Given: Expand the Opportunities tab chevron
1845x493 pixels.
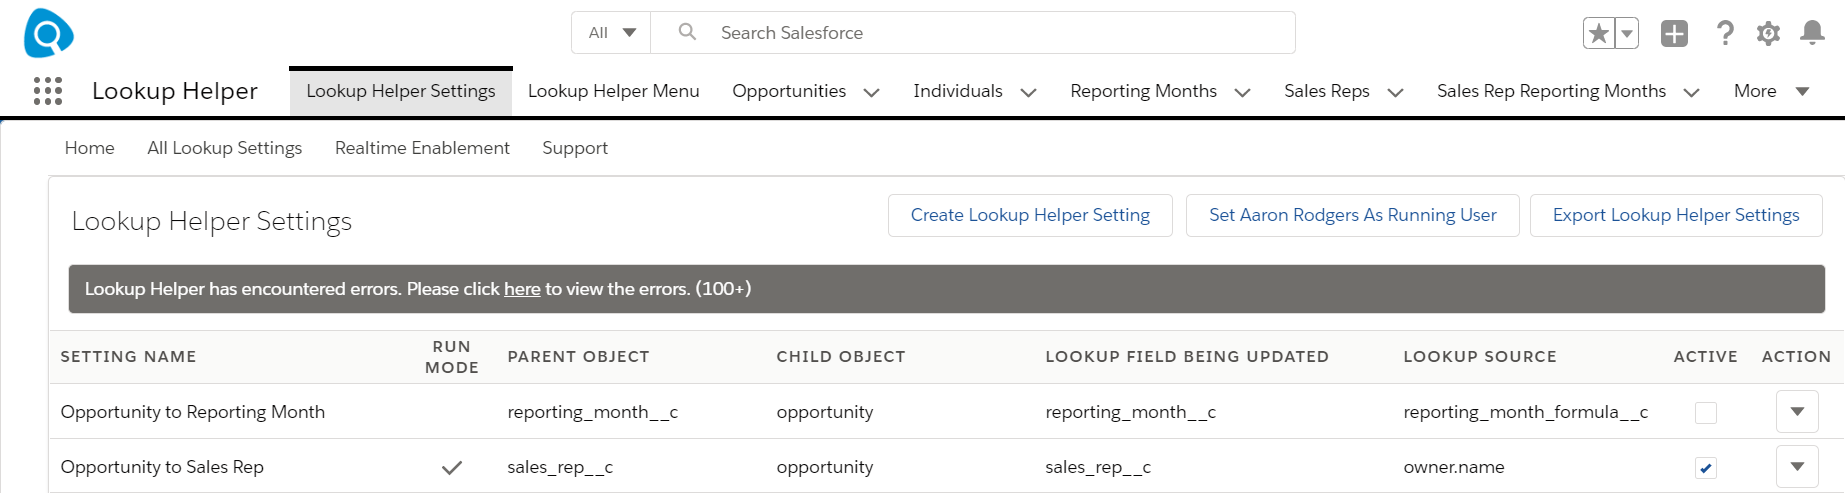Looking at the screenshot, I should [872, 92].
